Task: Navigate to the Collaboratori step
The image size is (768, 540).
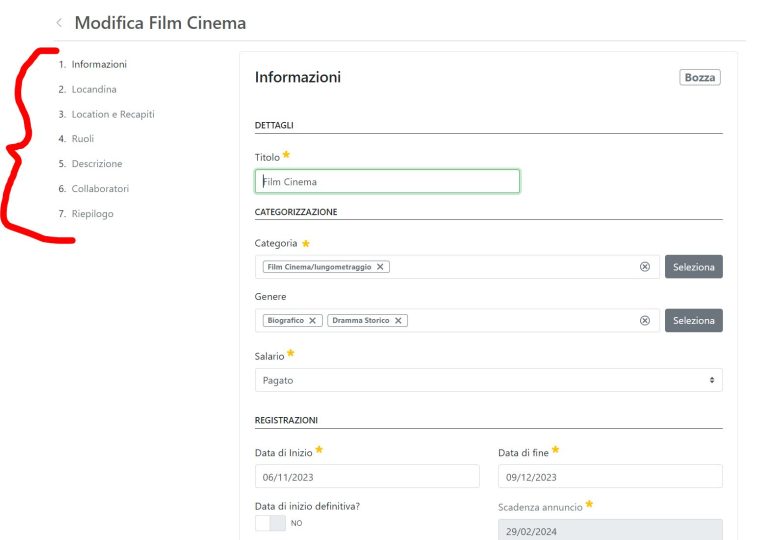Action: 99,189
